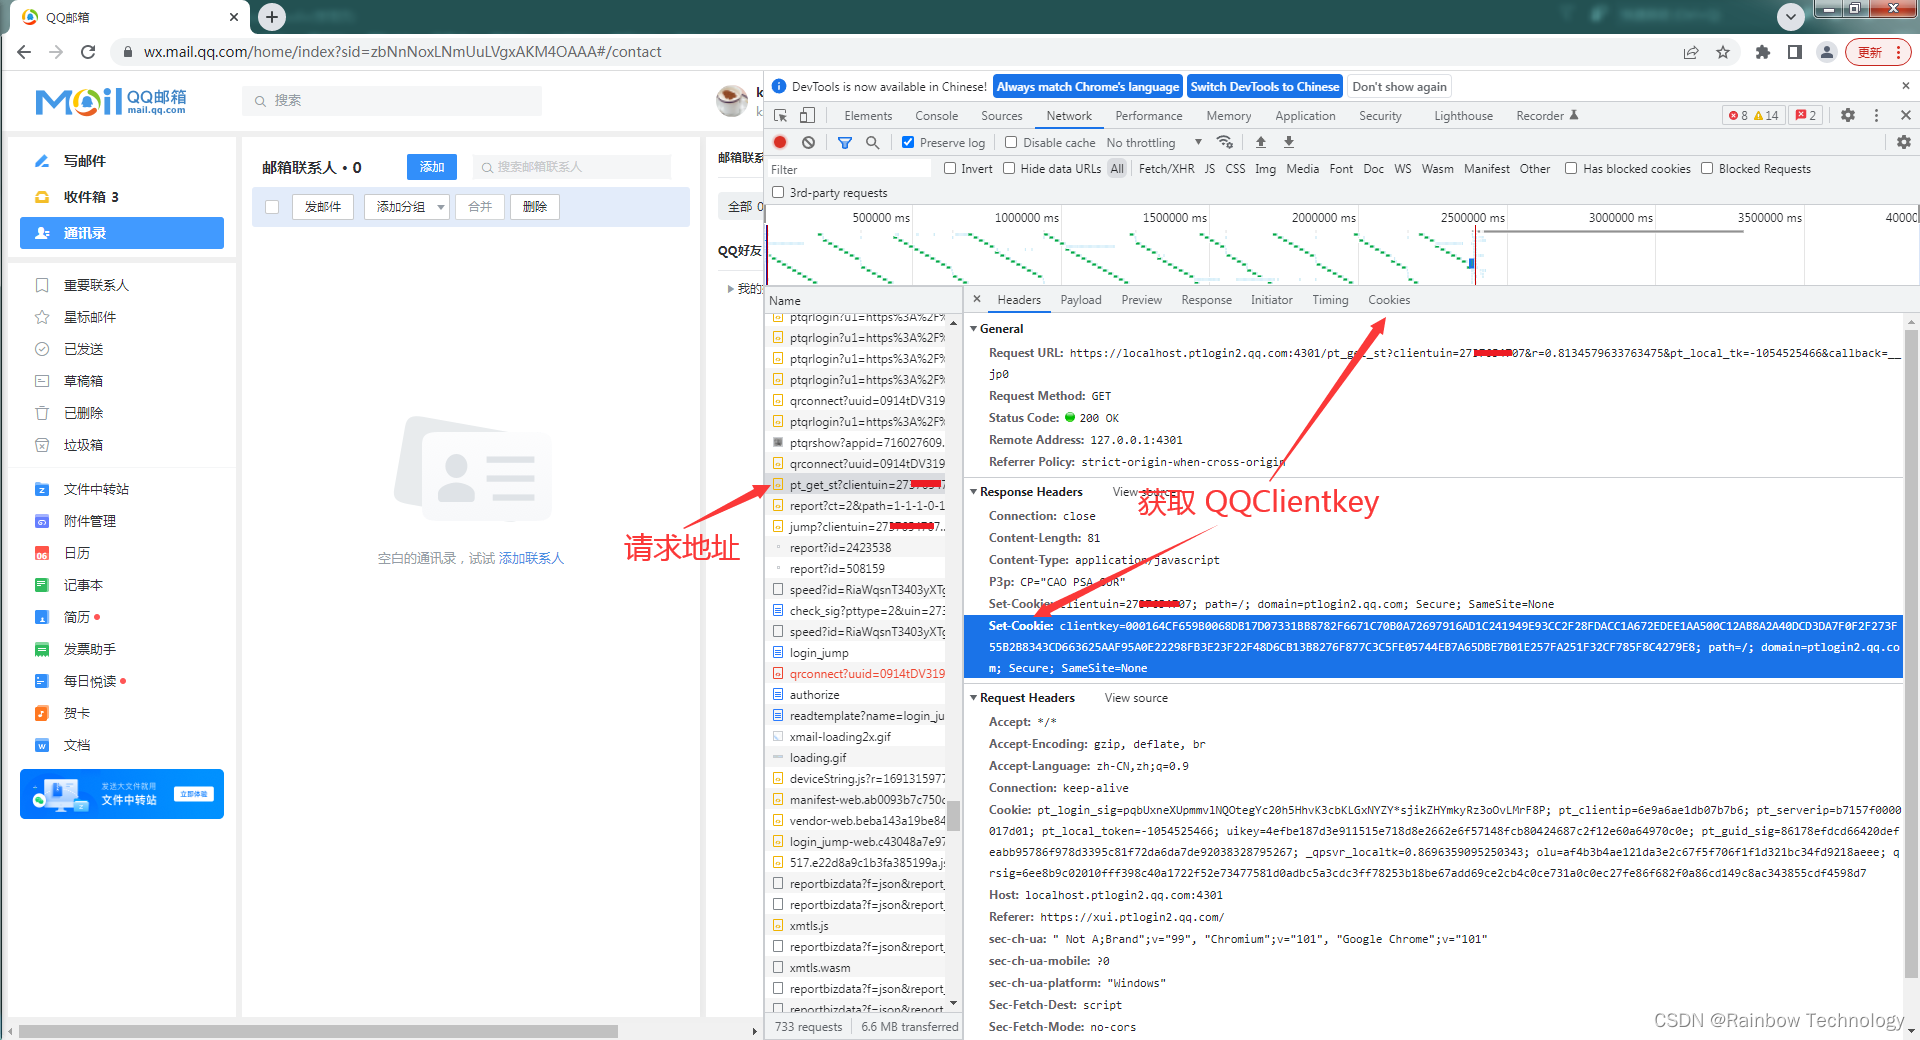
Task: Open 日历 (Calendar) from the mail sidebar
Action: click(78, 552)
